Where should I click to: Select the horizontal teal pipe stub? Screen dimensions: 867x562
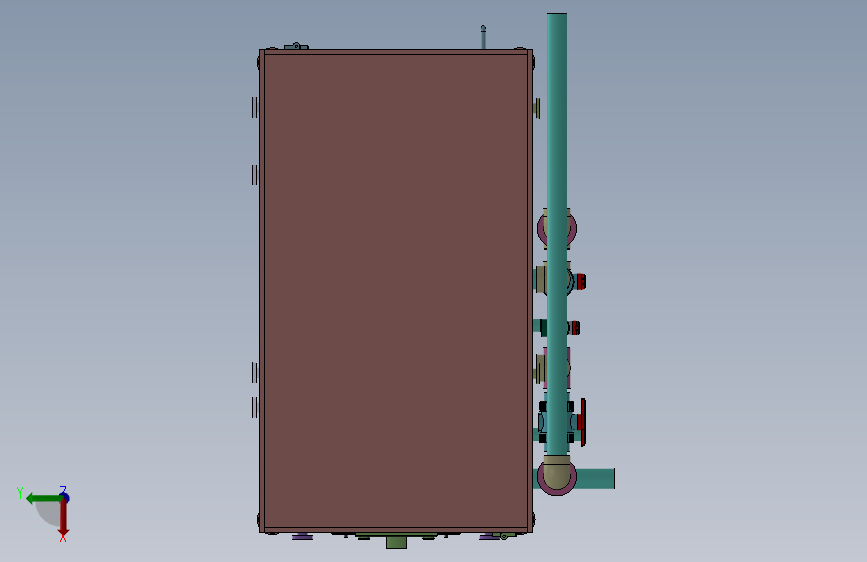pyautogui.click(x=596, y=478)
